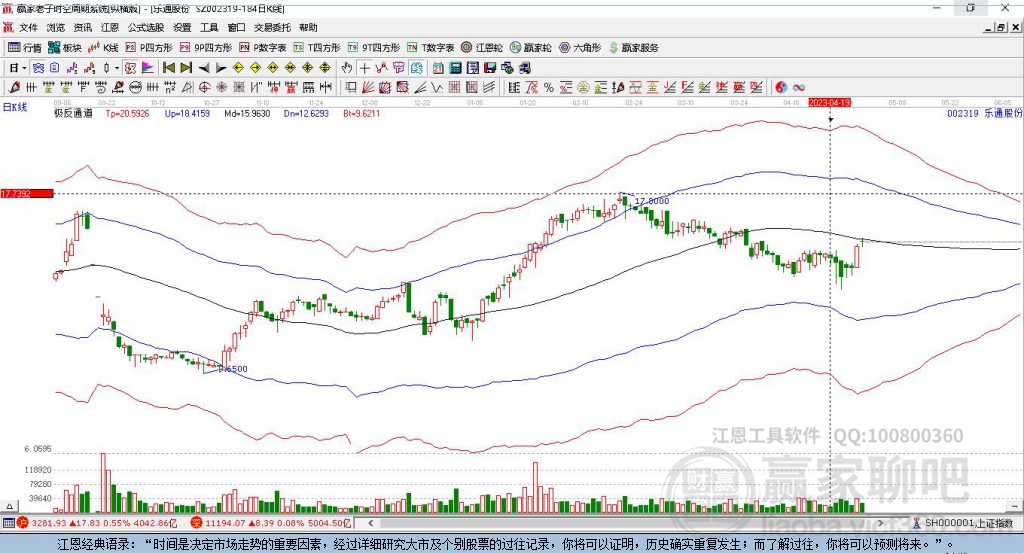Click the down arrow at right of volume panel

(1014, 506)
